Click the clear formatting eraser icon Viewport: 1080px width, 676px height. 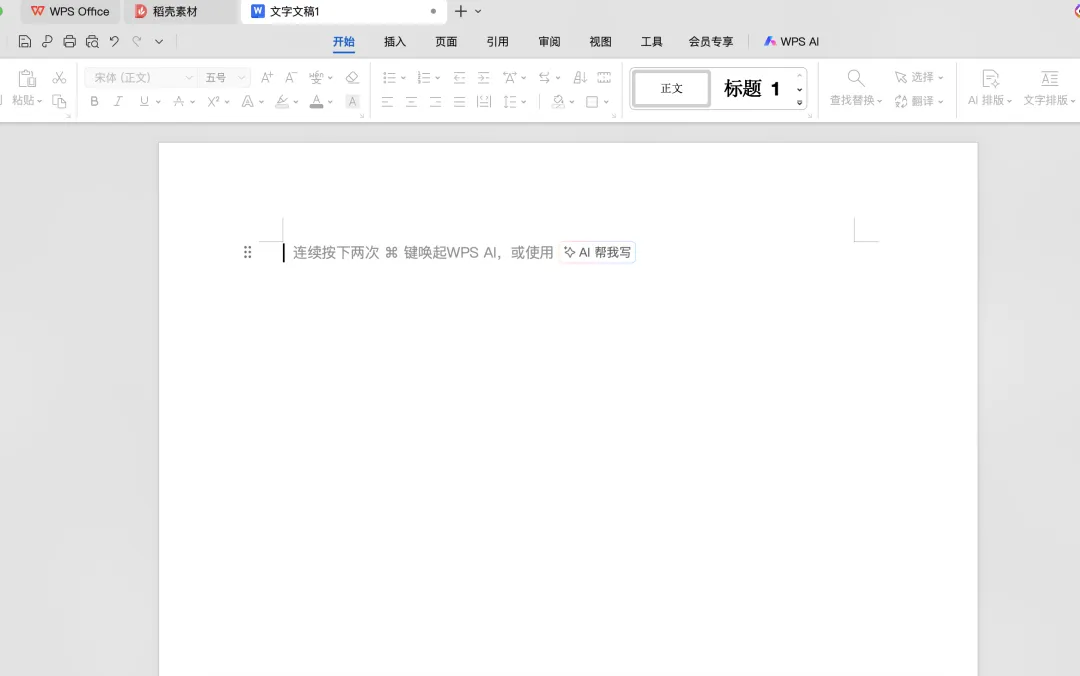[x=352, y=77]
